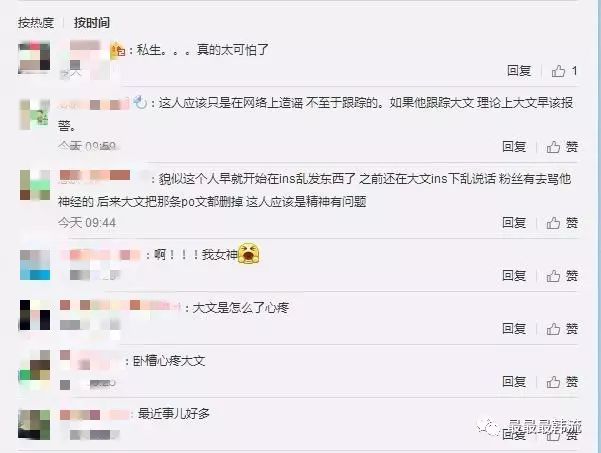Viewport: 601px width, 453px height.
Task: Open avatar of the first commenter
Action: [34, 57]
